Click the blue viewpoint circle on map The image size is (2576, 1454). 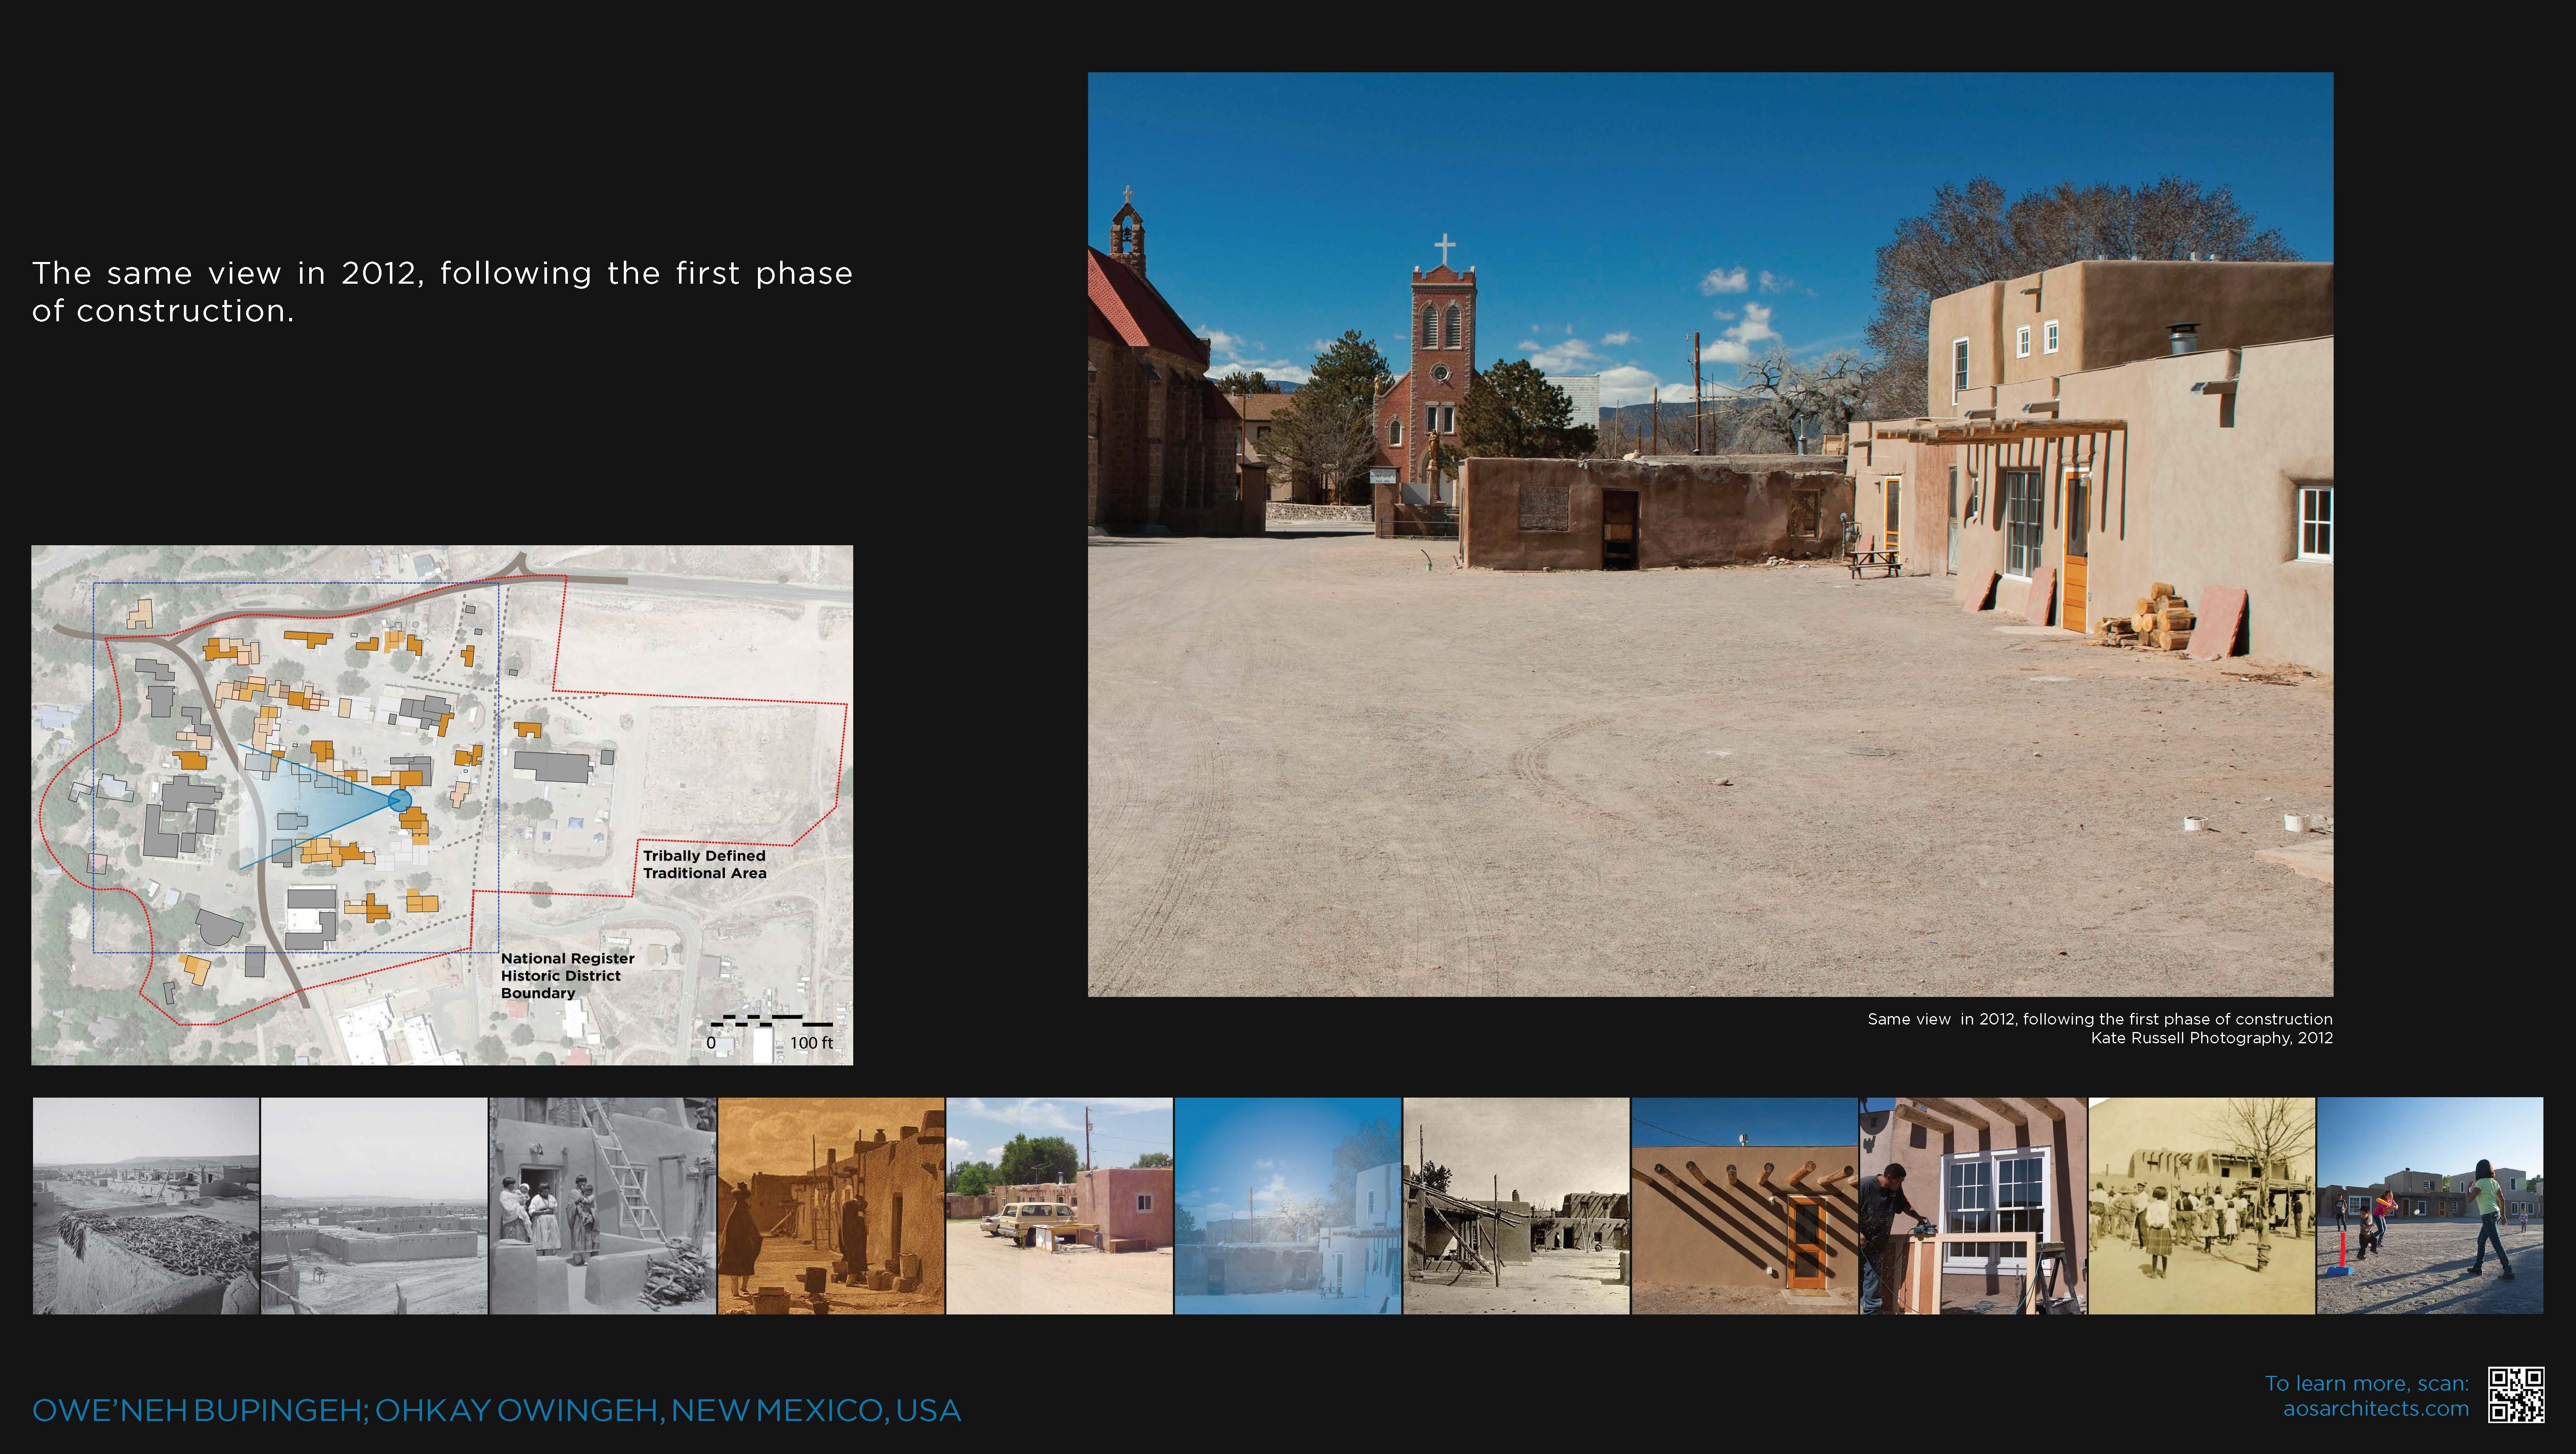(399, 800)
